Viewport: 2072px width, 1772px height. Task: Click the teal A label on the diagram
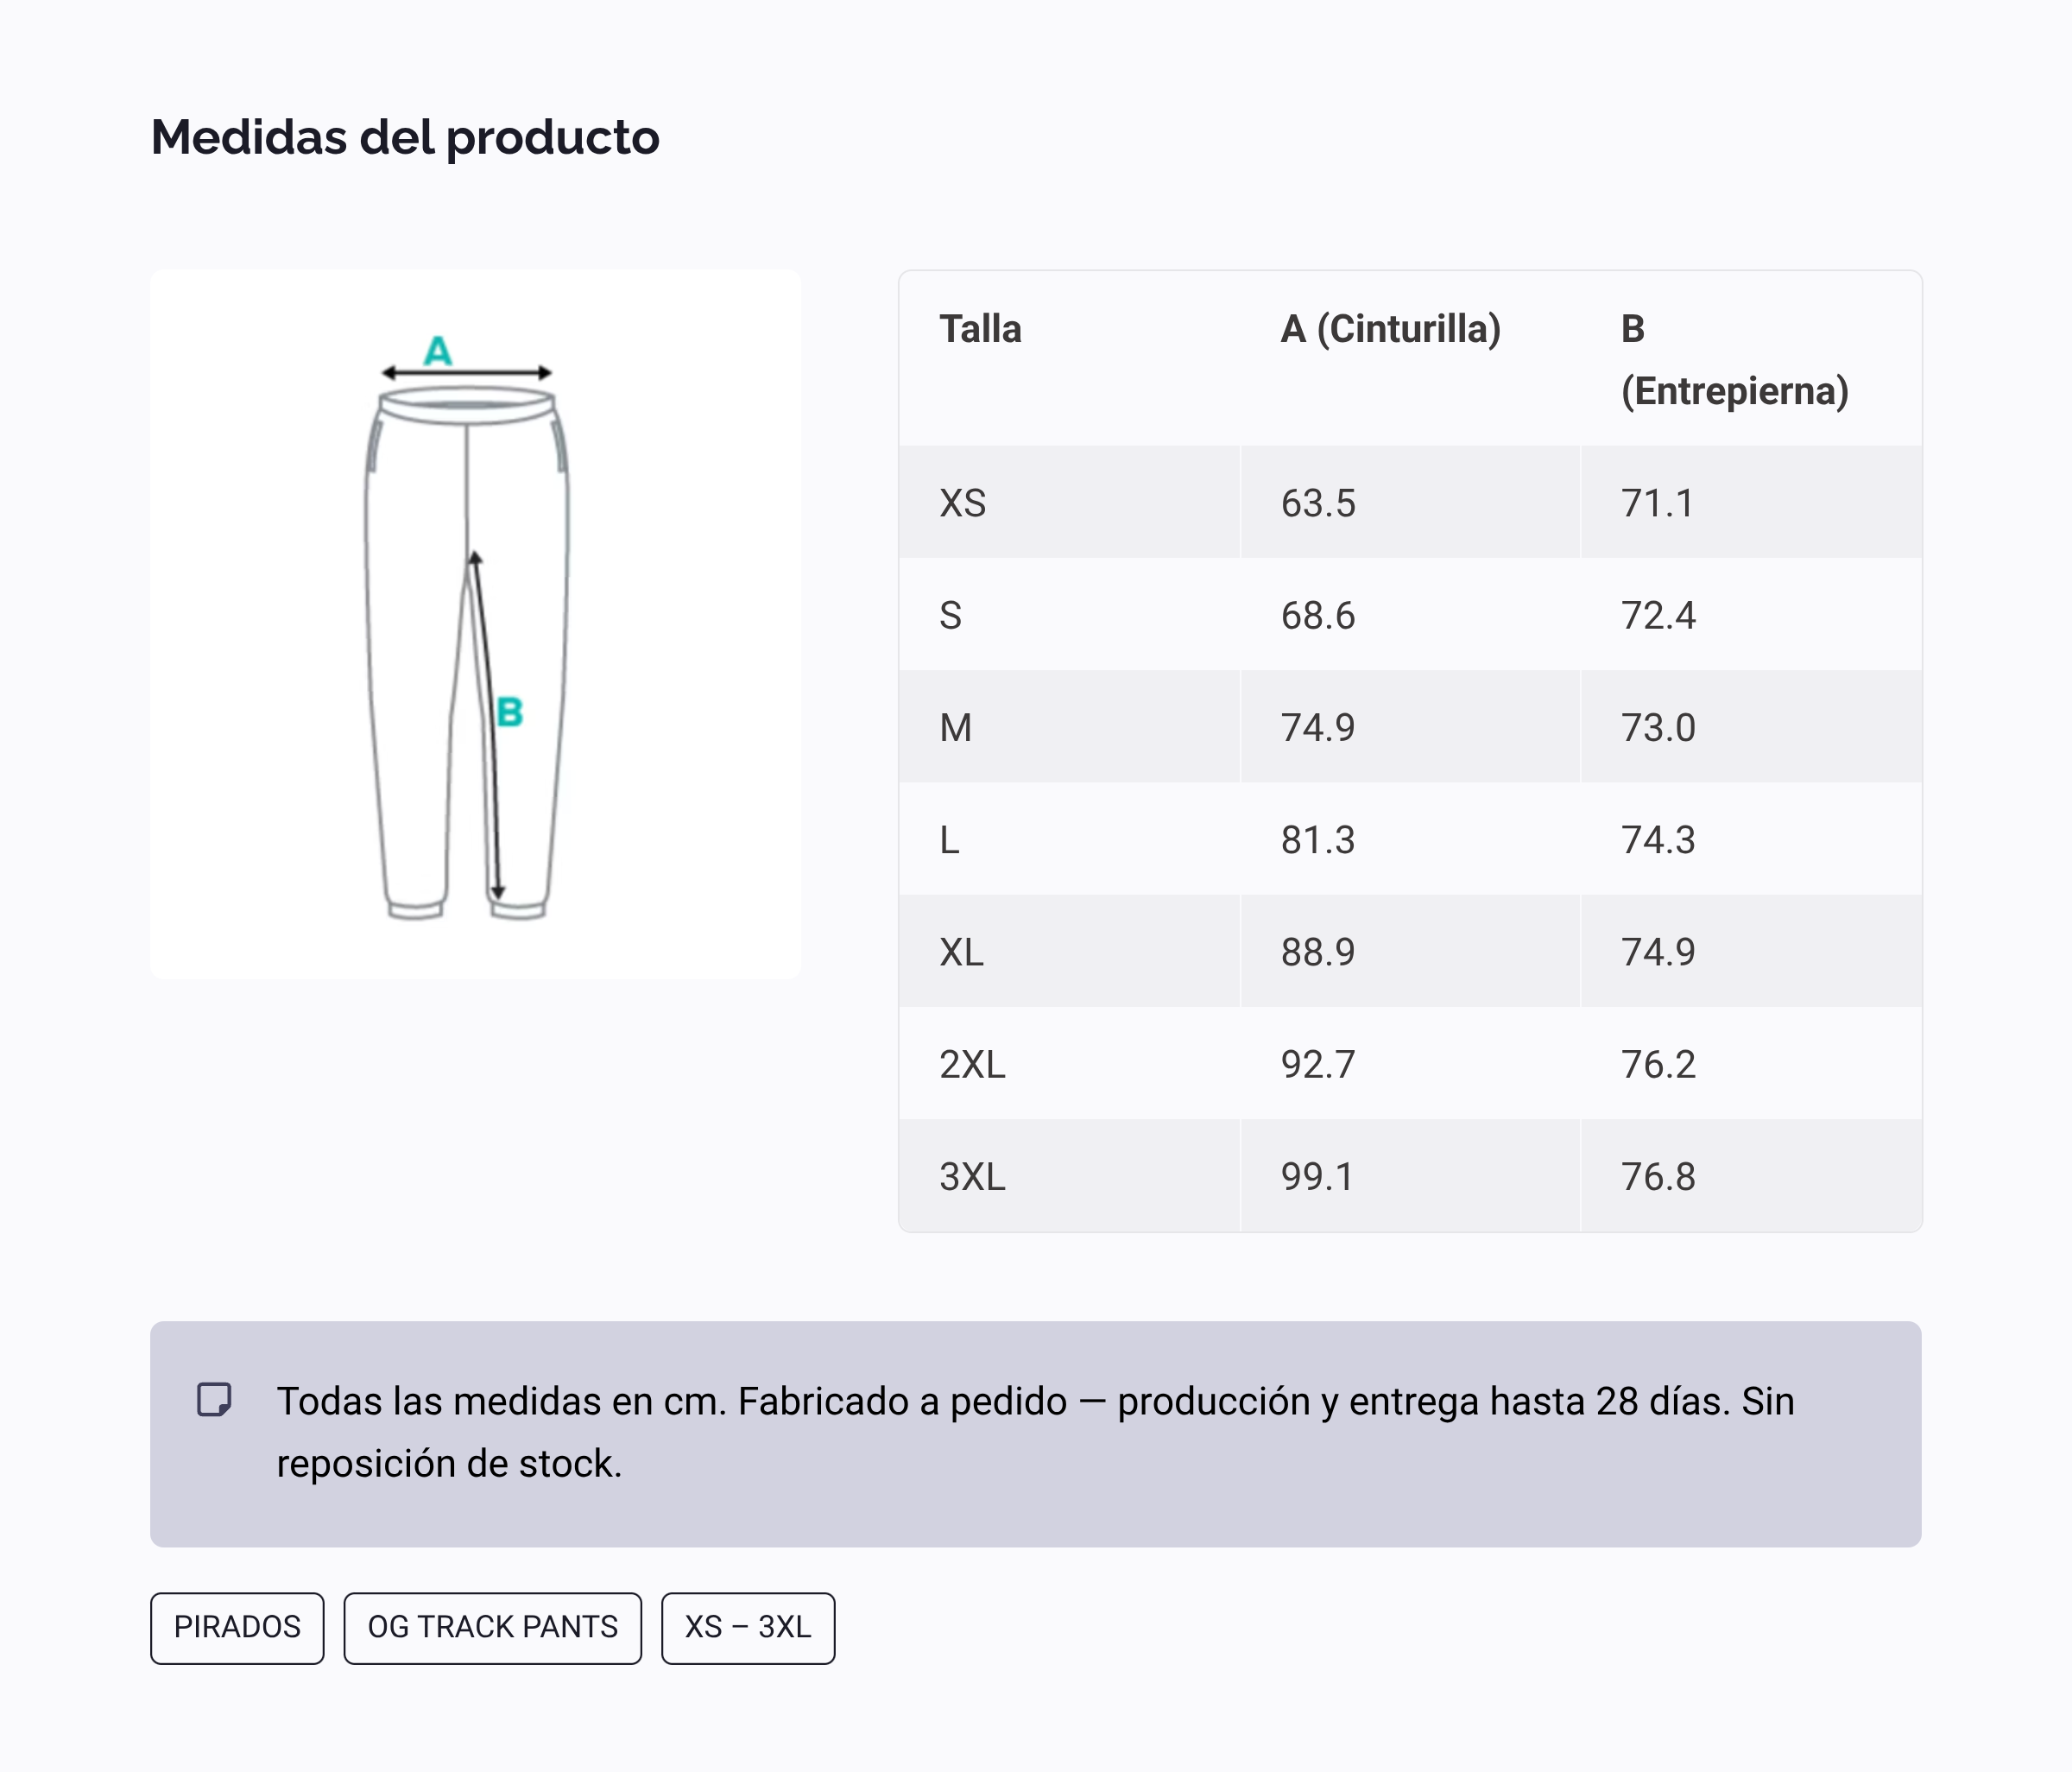[438, 351]
